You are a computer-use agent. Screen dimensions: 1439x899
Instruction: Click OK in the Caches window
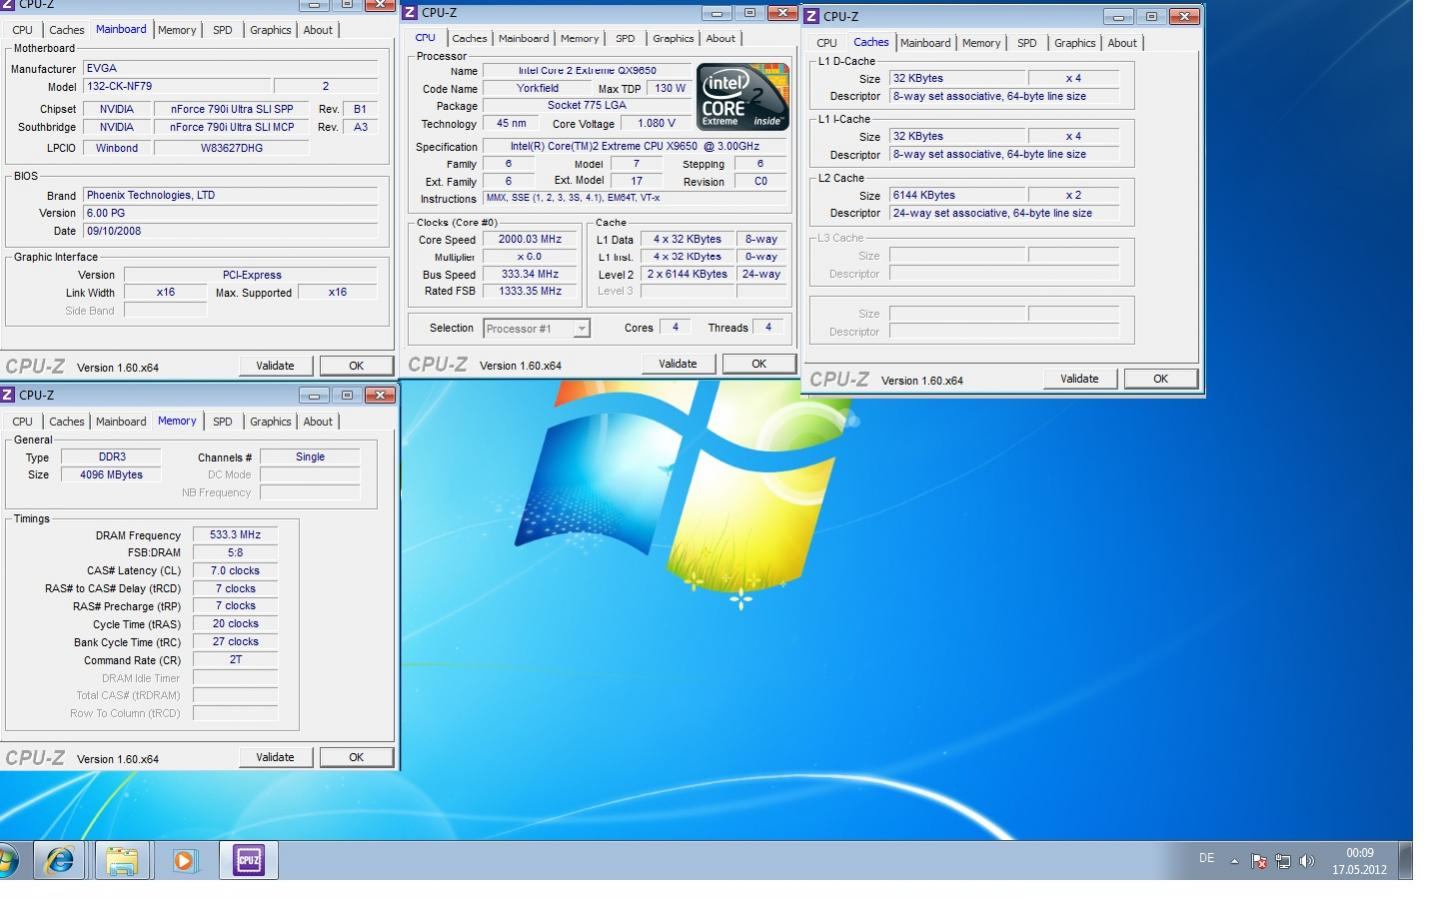click(1160, 379)
